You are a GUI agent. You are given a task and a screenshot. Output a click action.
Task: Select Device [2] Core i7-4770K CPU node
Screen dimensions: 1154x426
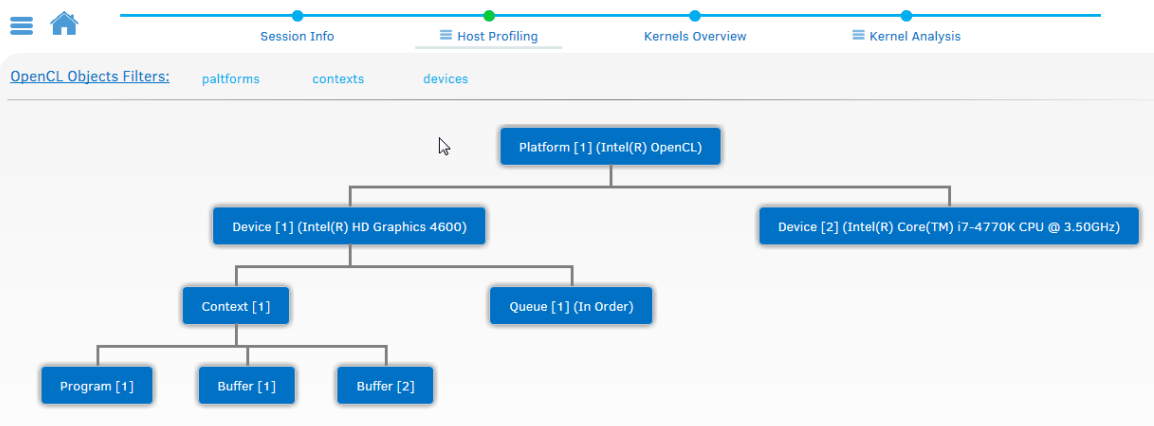point(950,227)
